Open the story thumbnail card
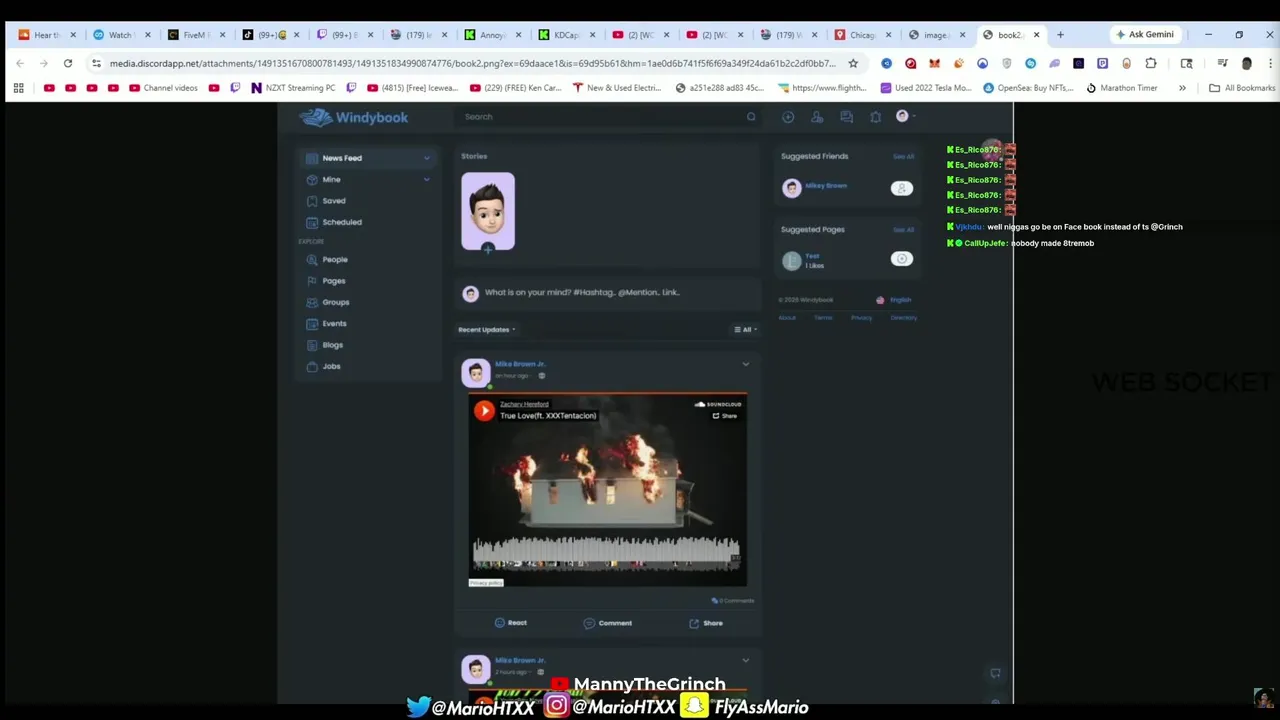 [488, 211]
